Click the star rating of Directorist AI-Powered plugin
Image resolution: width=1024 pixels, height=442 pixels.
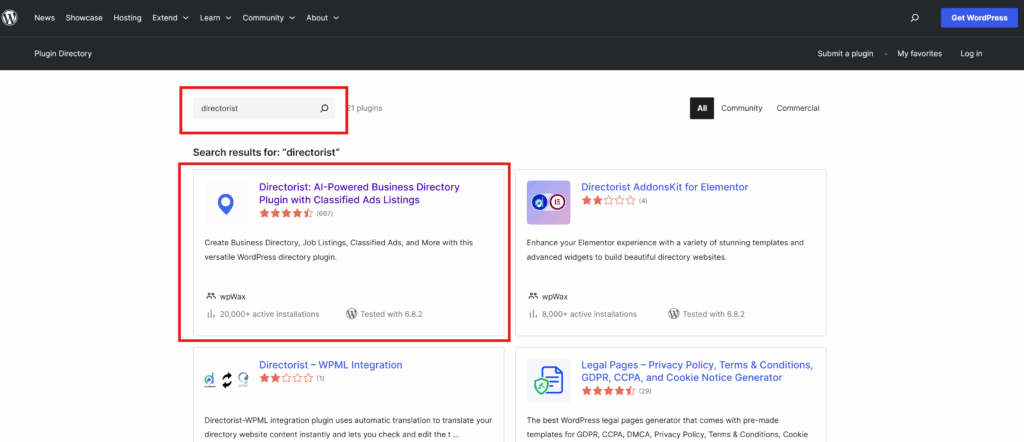tap(287, 213)
